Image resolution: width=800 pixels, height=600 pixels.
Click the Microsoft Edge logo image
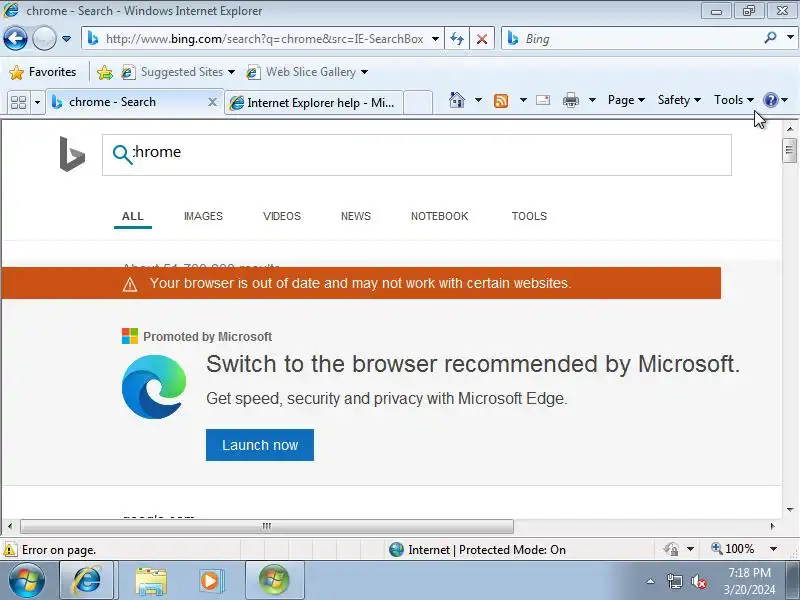154,387
